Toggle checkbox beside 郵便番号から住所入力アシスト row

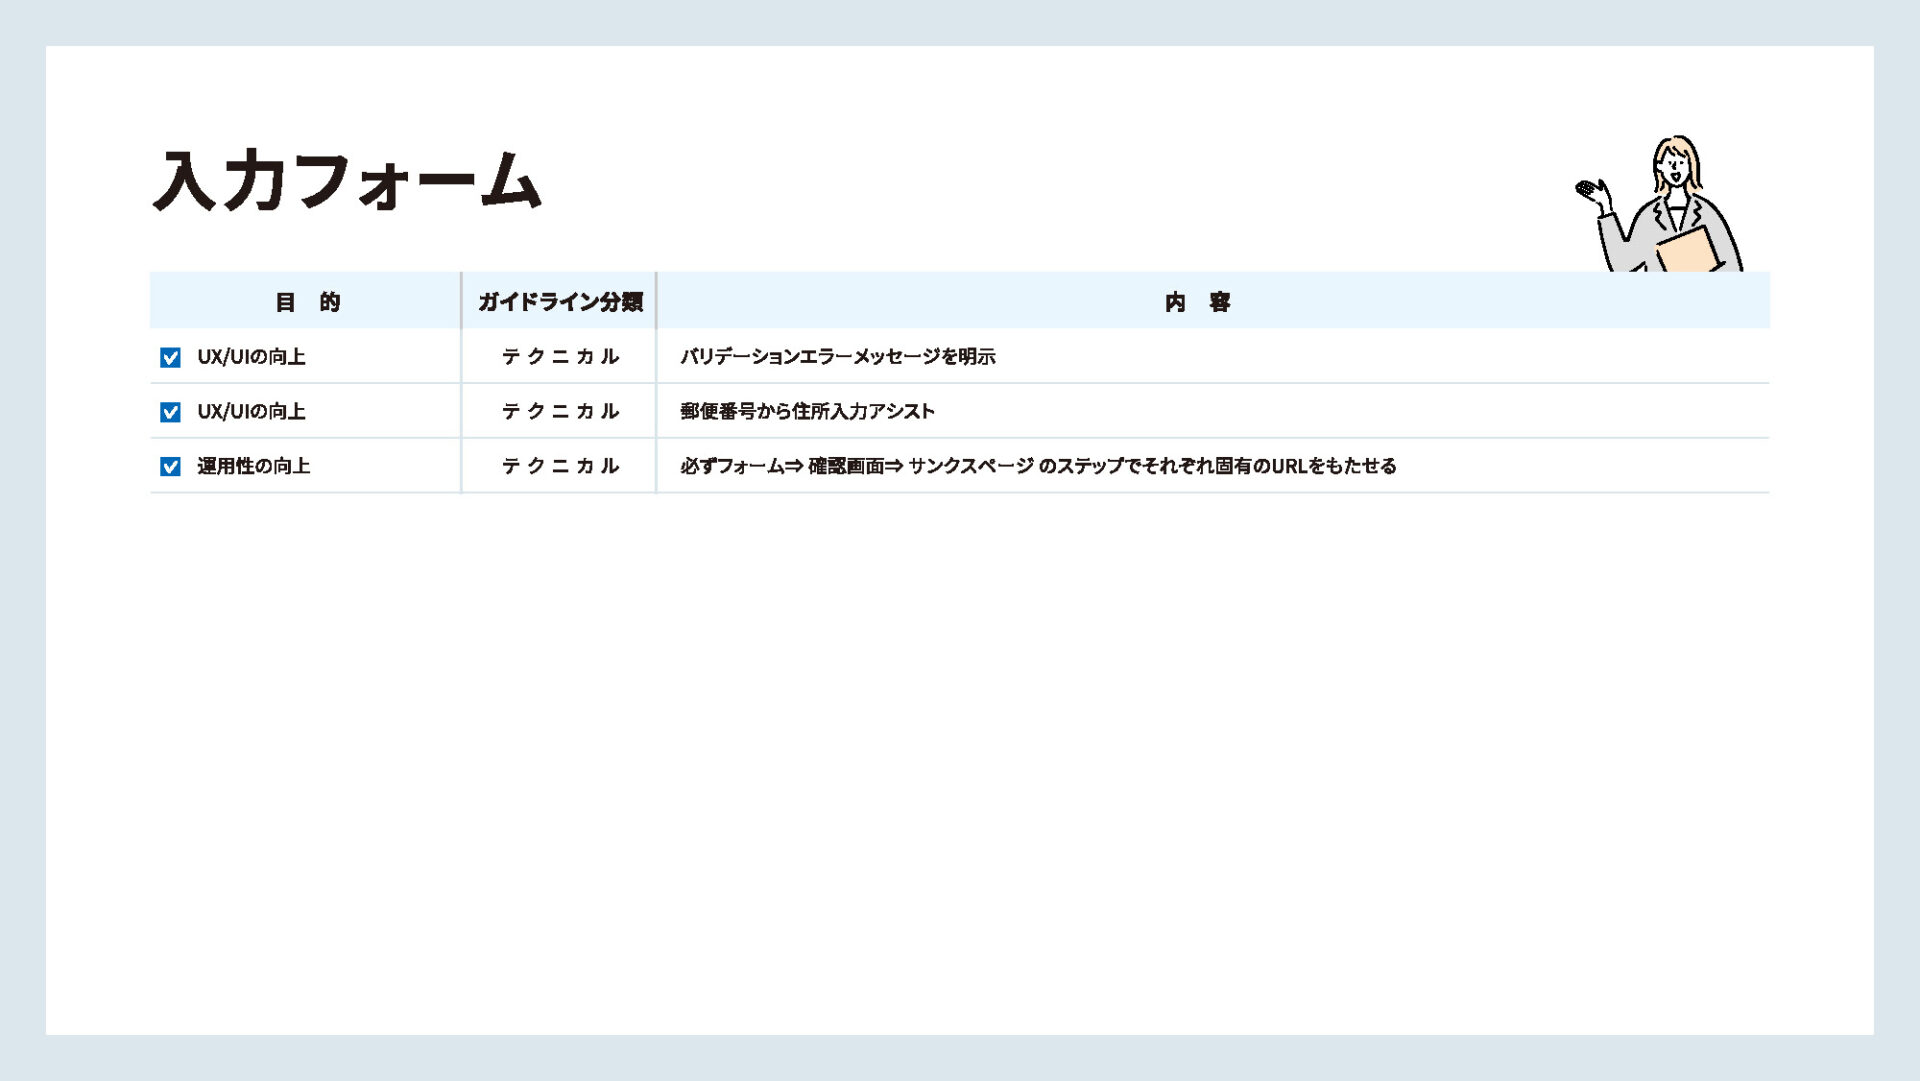pos(170,412)
